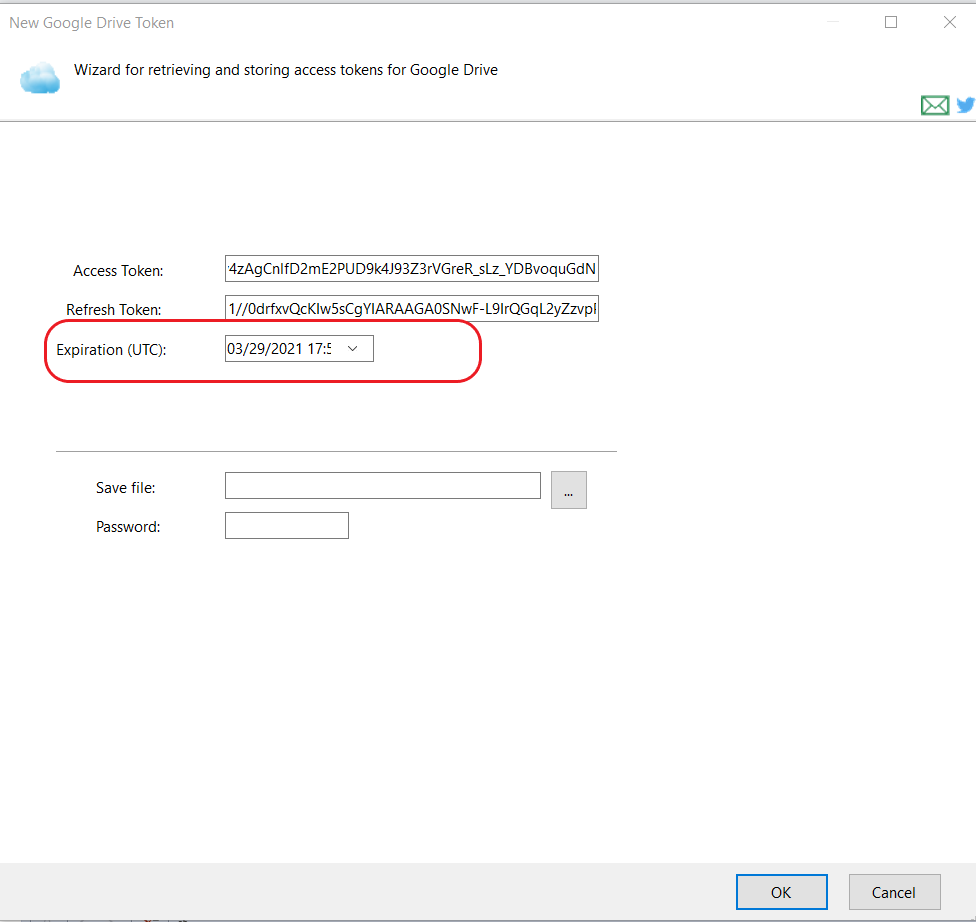
Task: Click the wizard description heading text
Action: [286, 70]
